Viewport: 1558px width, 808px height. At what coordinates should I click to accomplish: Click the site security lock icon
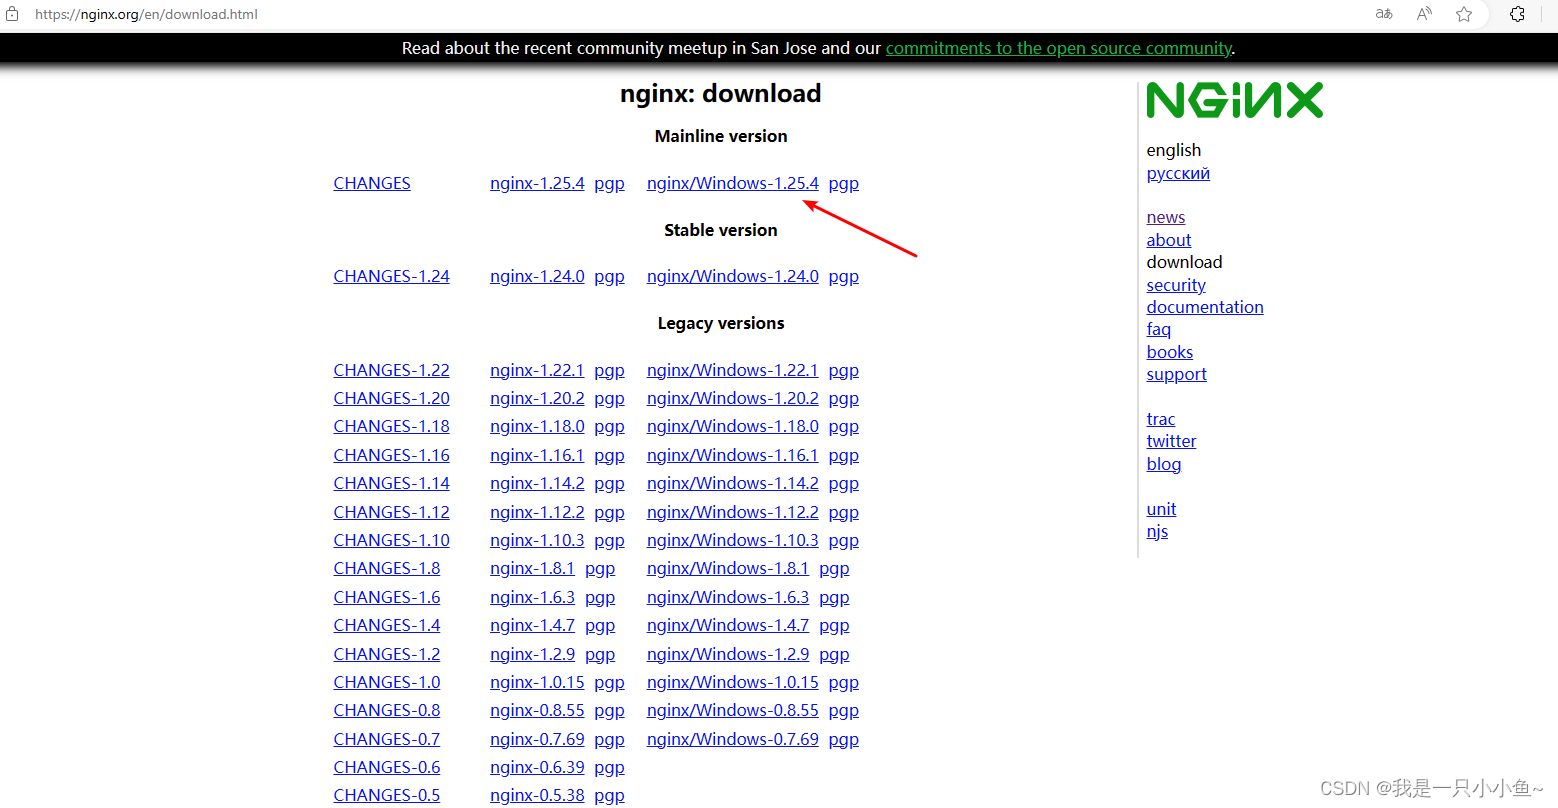tap(12, 14)
